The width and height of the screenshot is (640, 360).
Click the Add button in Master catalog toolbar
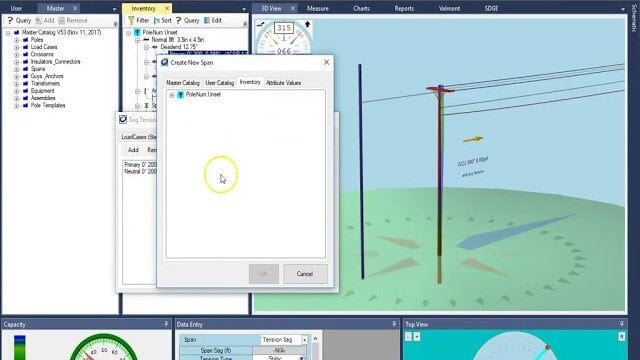44,20
